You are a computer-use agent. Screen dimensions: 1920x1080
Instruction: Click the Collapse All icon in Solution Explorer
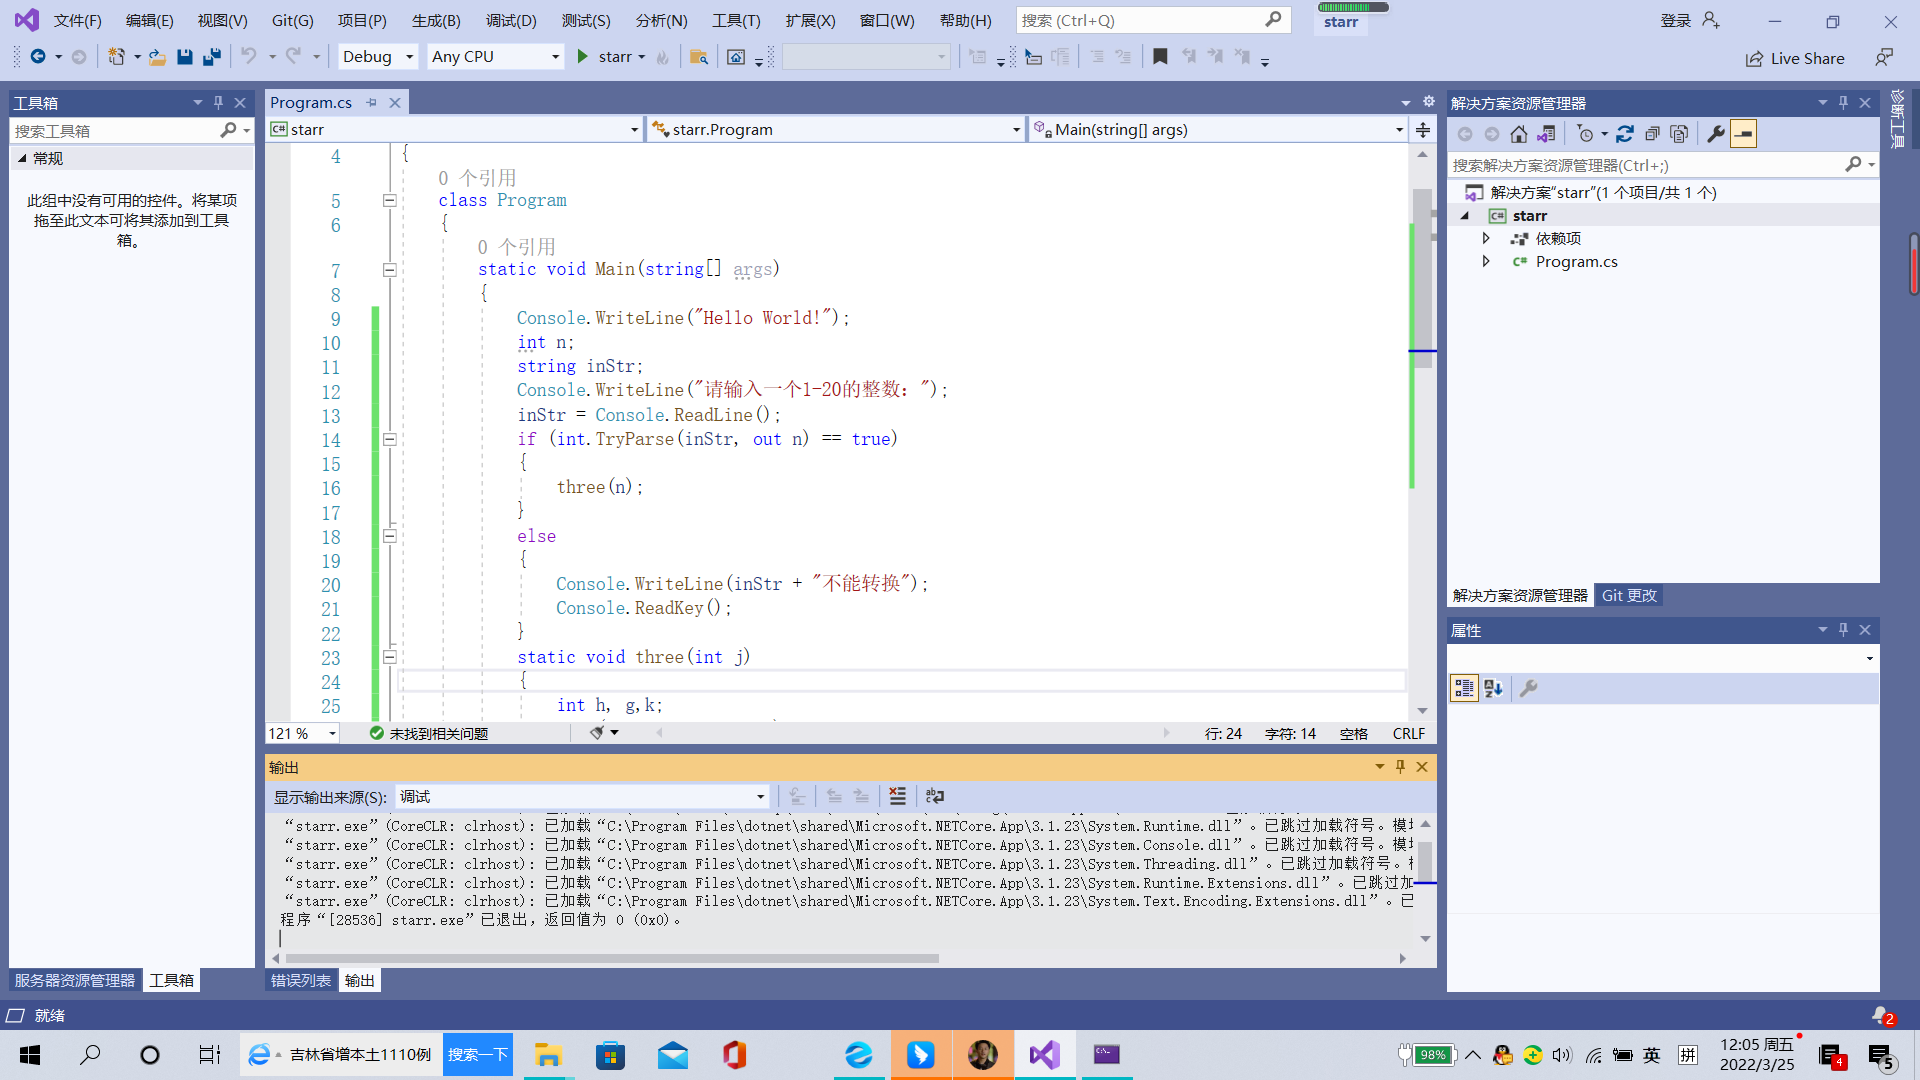point(1652,134)
